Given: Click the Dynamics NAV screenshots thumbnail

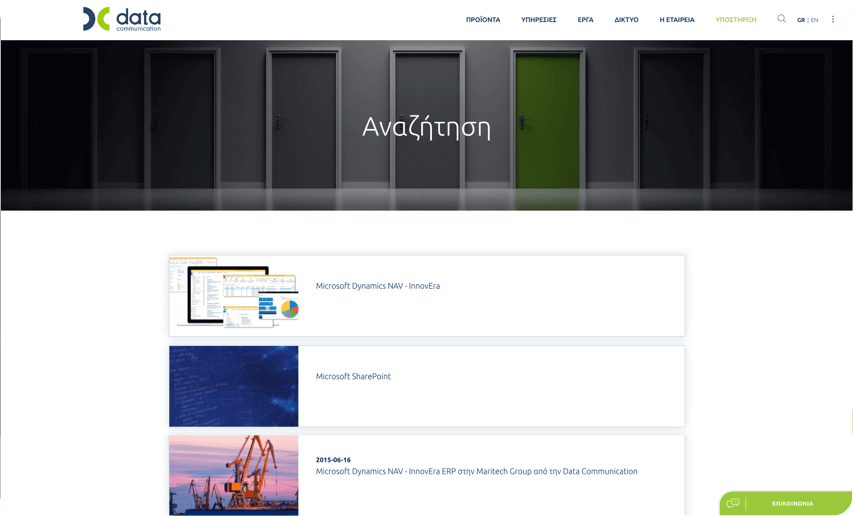Looking at the screenshot, I should pos(234,294).
